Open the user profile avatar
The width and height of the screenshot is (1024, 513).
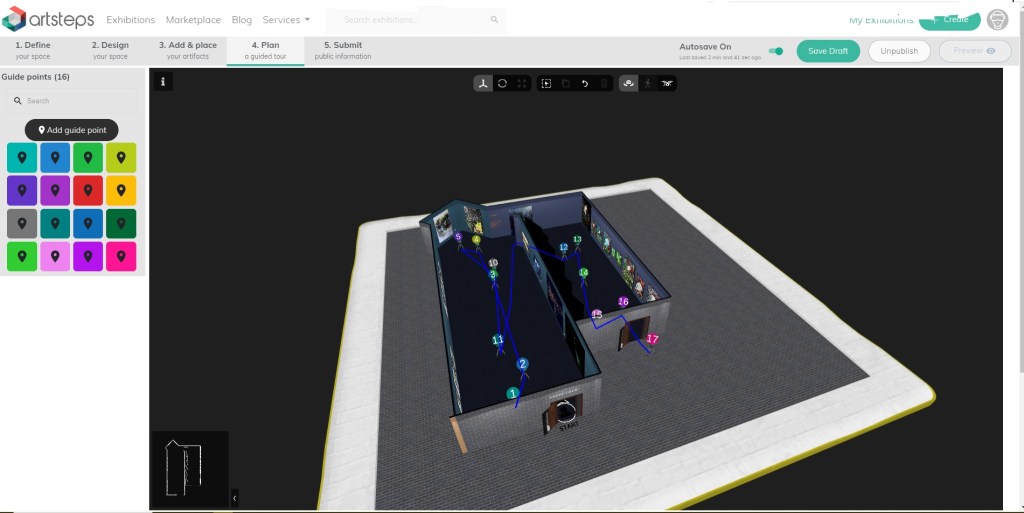[997, 20]
